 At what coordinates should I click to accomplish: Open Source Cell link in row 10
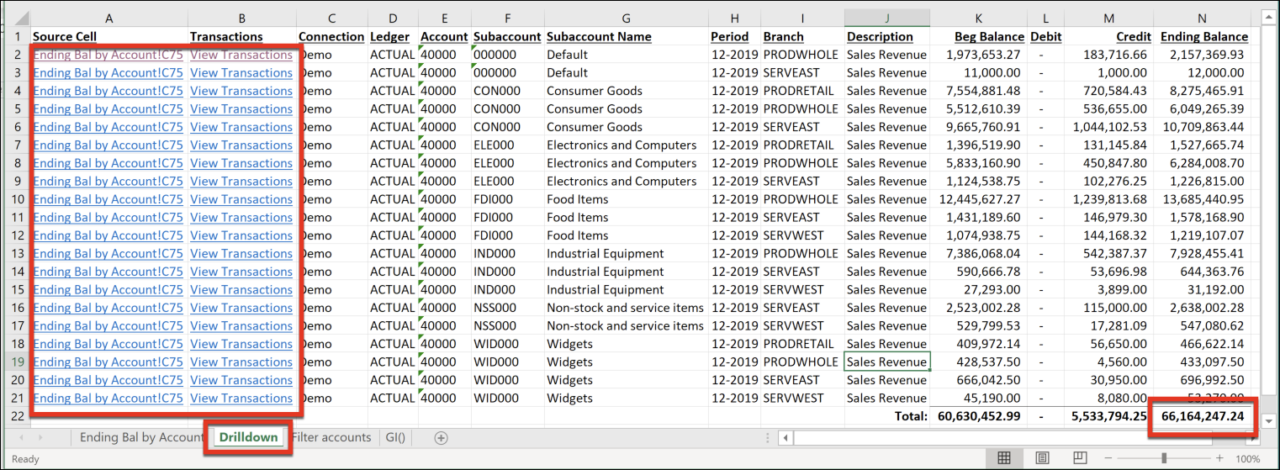107,199
